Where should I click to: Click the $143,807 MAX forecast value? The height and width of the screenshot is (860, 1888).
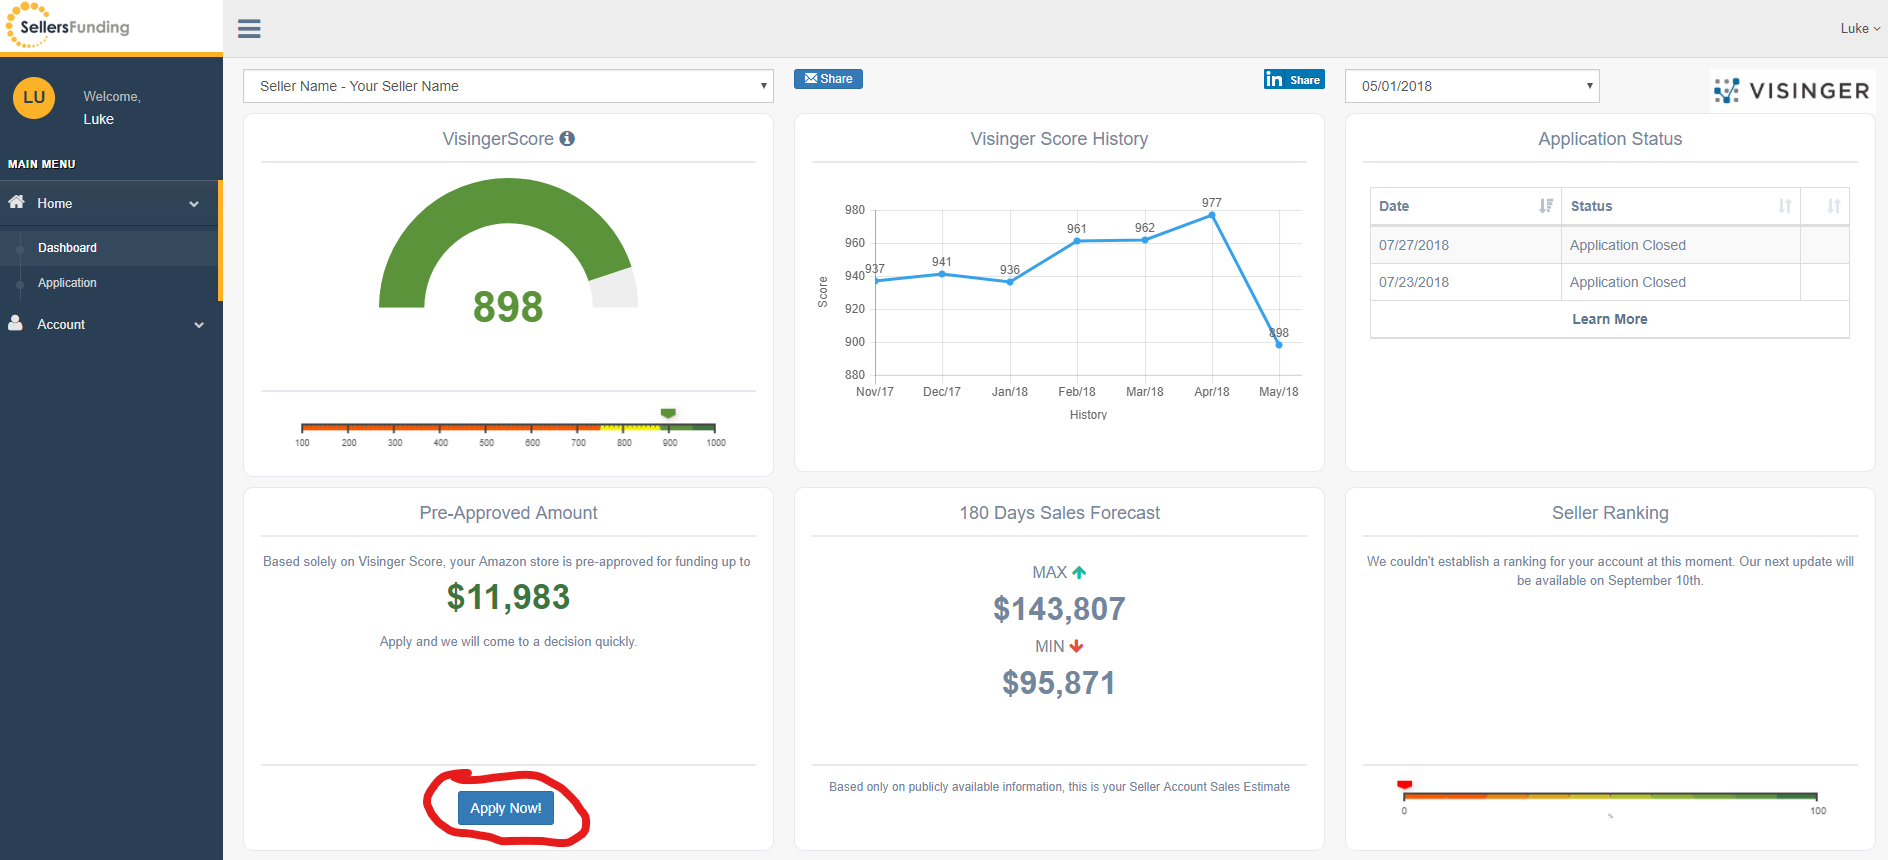[1059, 608]
